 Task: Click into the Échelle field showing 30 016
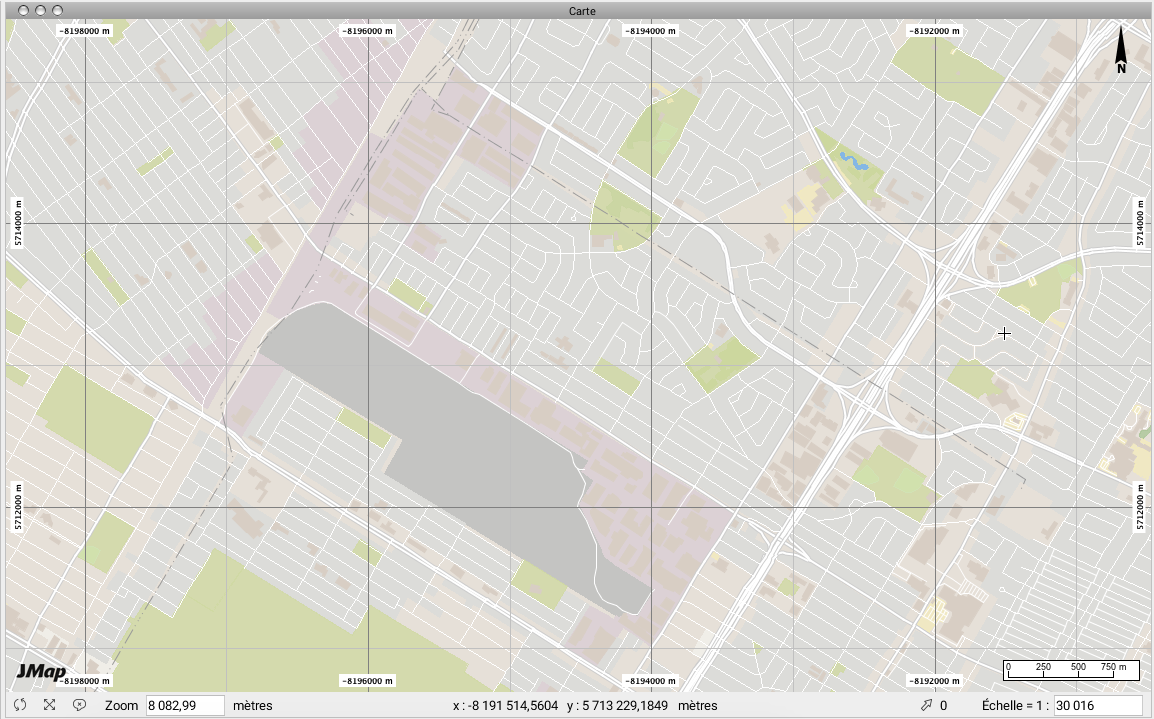pos(1098,705)
